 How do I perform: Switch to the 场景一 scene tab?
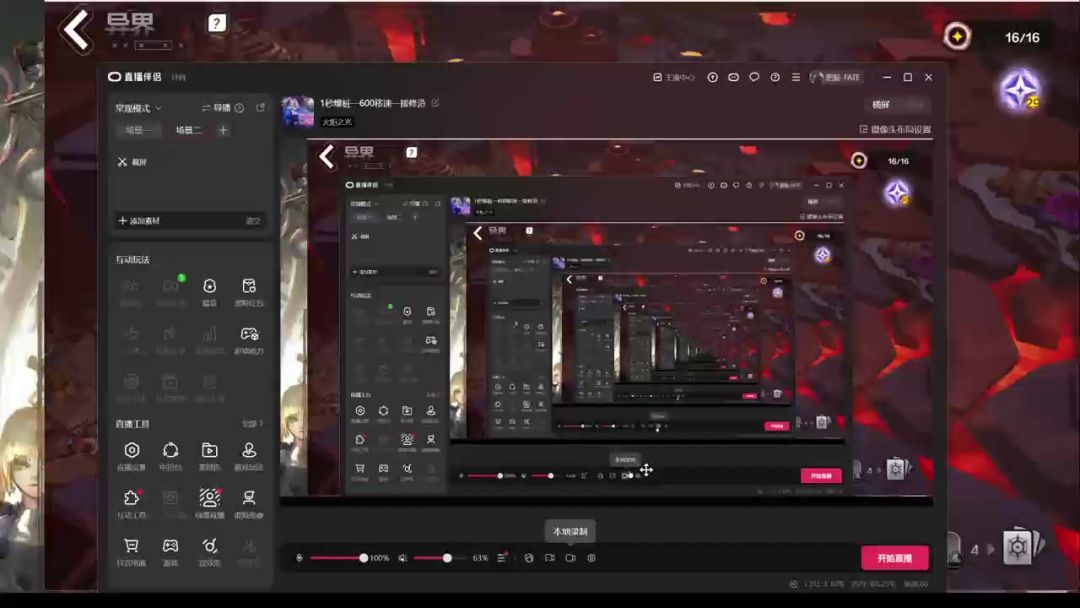[138, 130]
